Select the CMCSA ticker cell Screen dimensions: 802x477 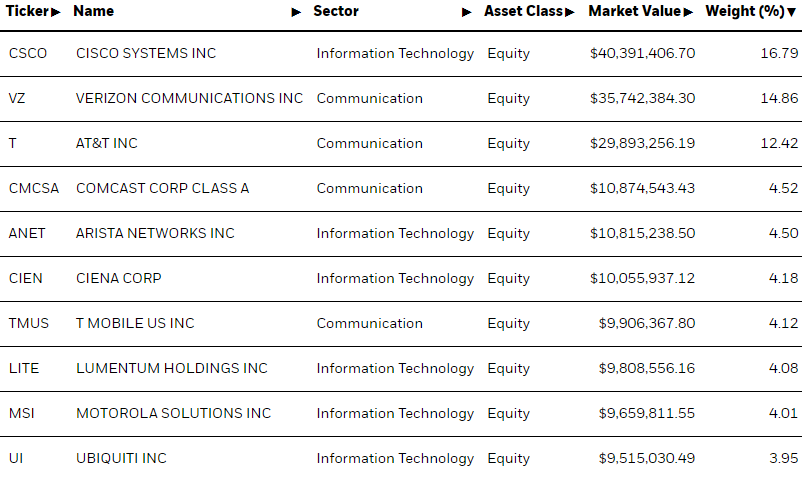pyautogui.click(x=34, y=188)
